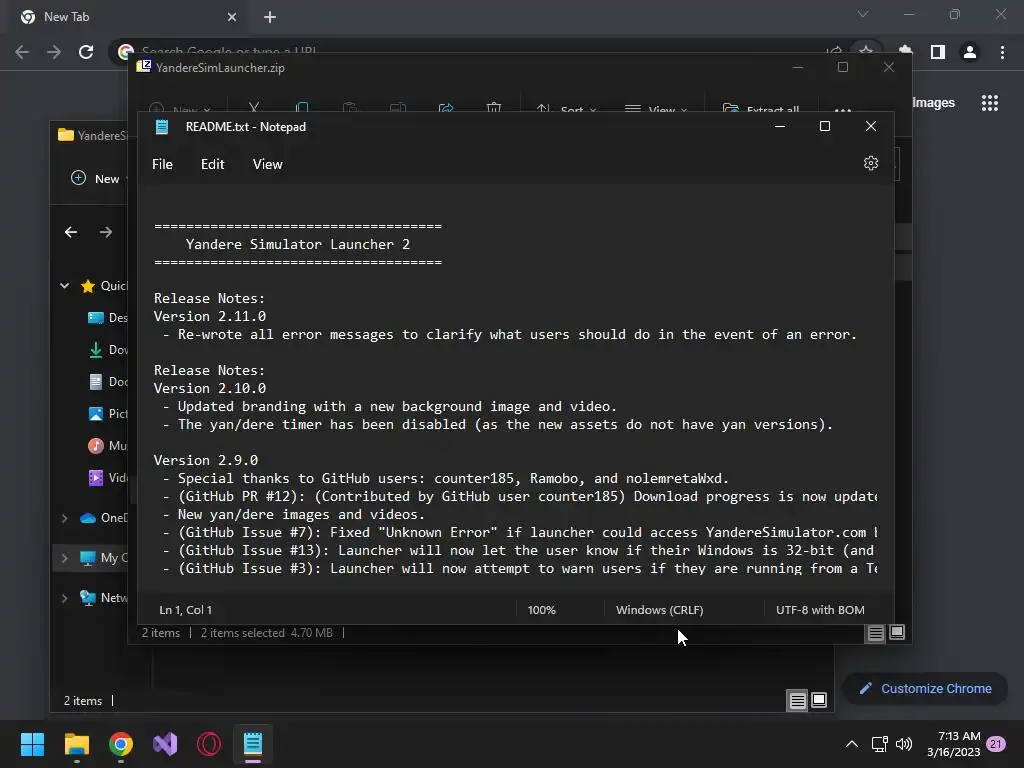The width and height of the screenshot is (1024, 768).
Task: Open Opera browser from taskbar
Action: point(209,744)
